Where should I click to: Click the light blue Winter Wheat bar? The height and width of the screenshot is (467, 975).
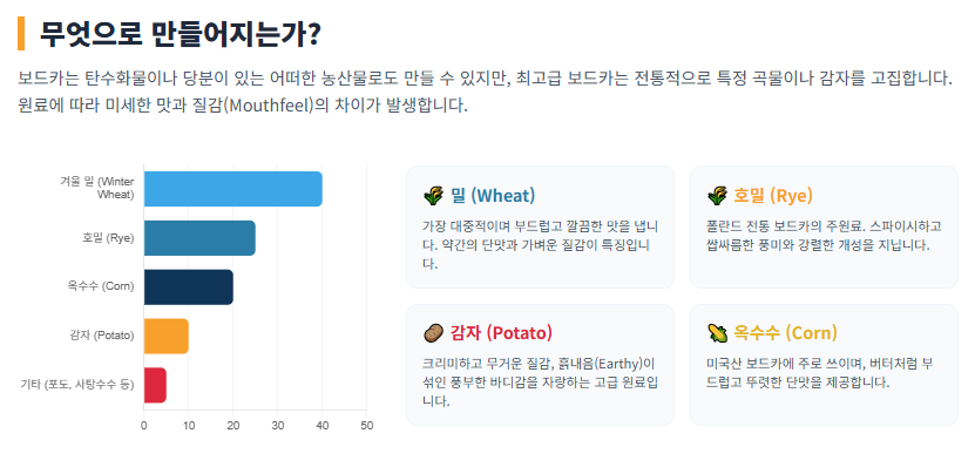[233, 188]
